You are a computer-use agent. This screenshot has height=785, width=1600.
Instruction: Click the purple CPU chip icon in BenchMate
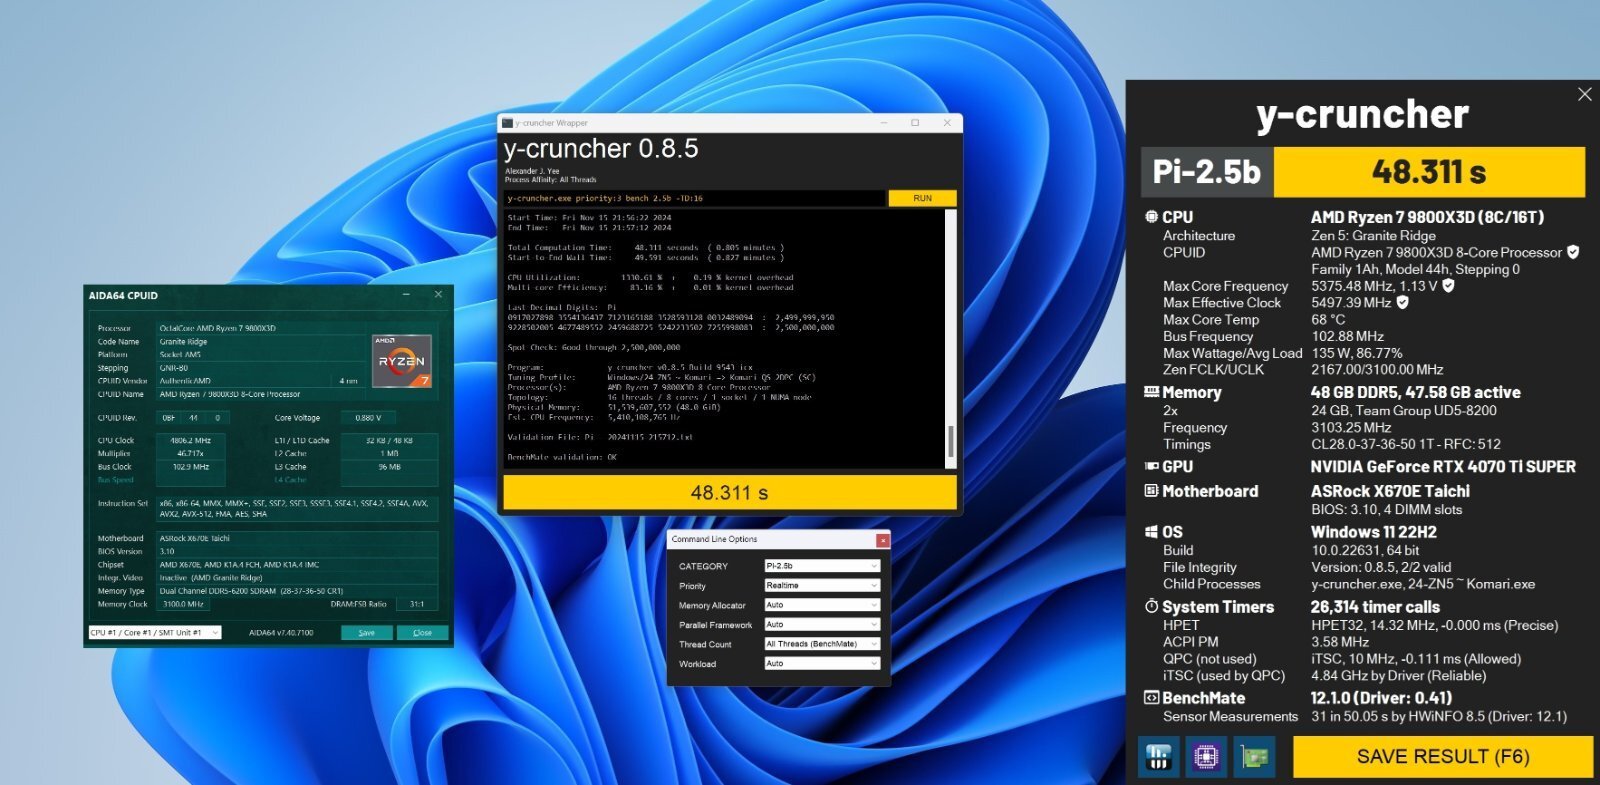[1206, 757]
